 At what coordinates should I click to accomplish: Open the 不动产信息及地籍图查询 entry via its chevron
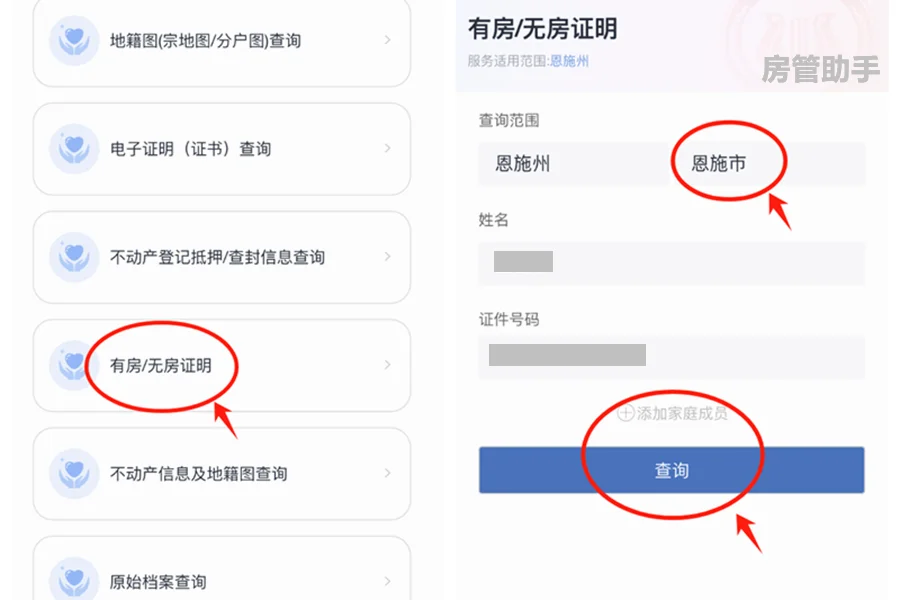[x=387, y=473]
